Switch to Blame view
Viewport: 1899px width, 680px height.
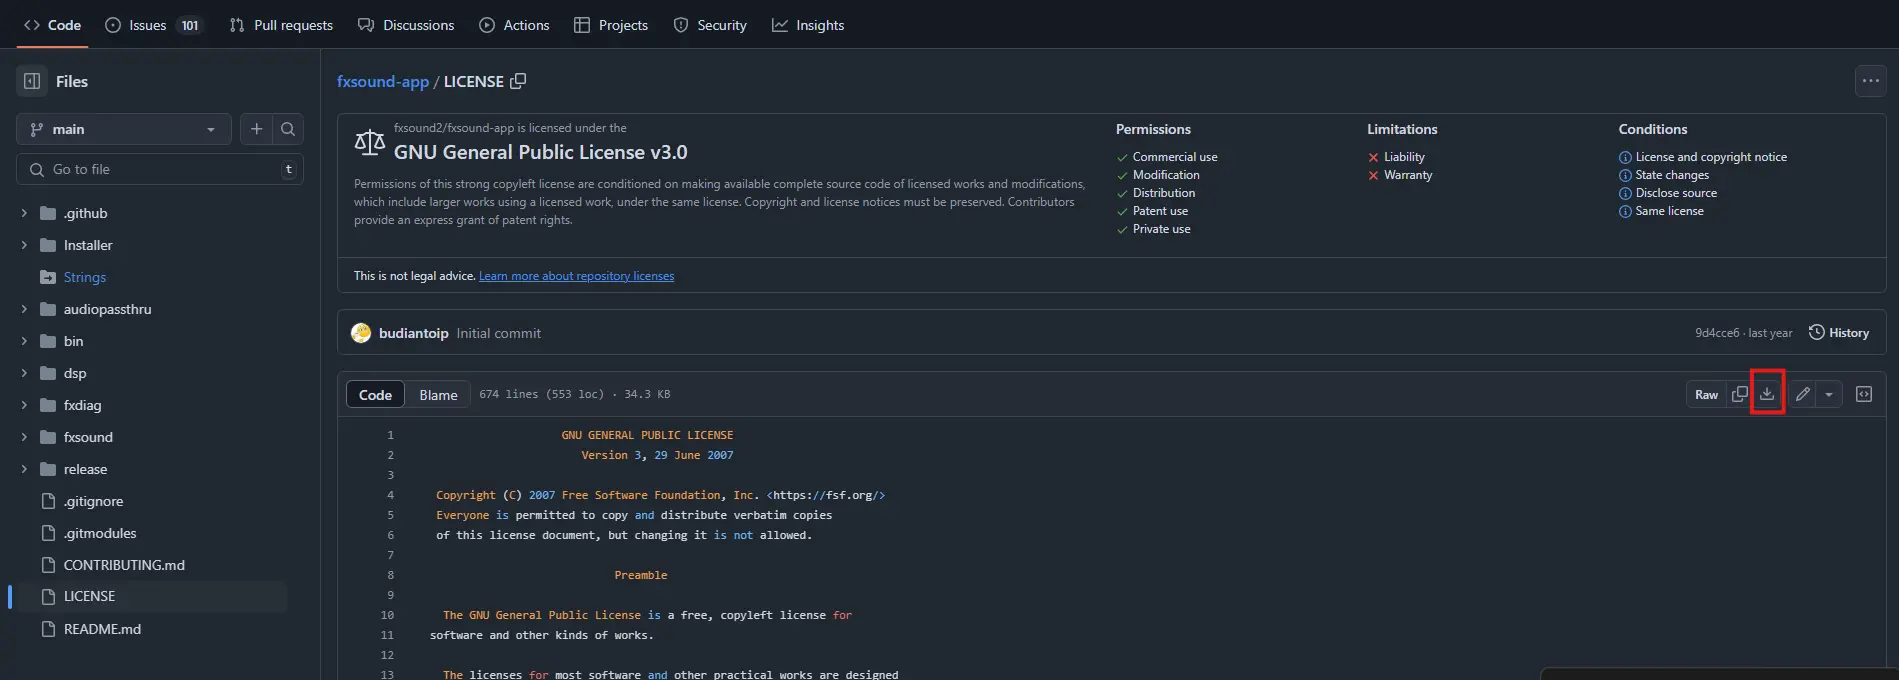tap(438, 395)
